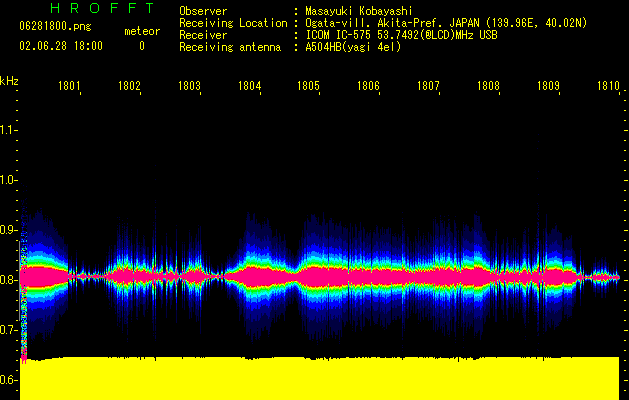Click the 1806 time marker
This screenshot has height=400, width=629.
point(368,86)
